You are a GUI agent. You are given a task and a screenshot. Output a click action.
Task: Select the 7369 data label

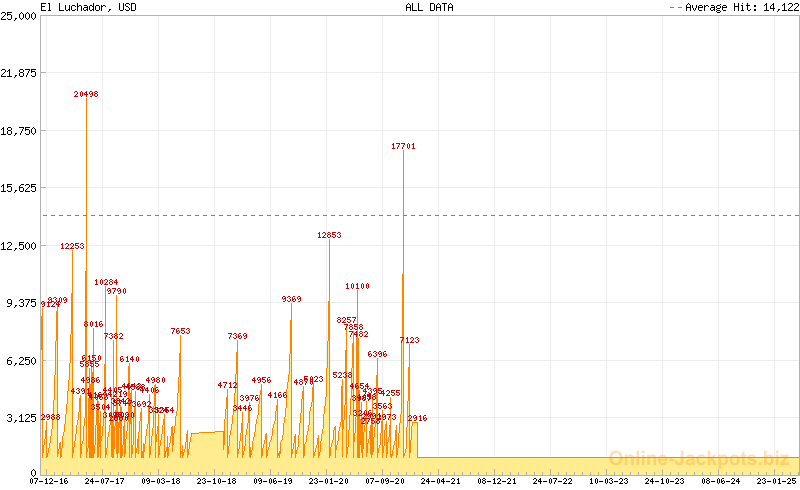point(237,336)
